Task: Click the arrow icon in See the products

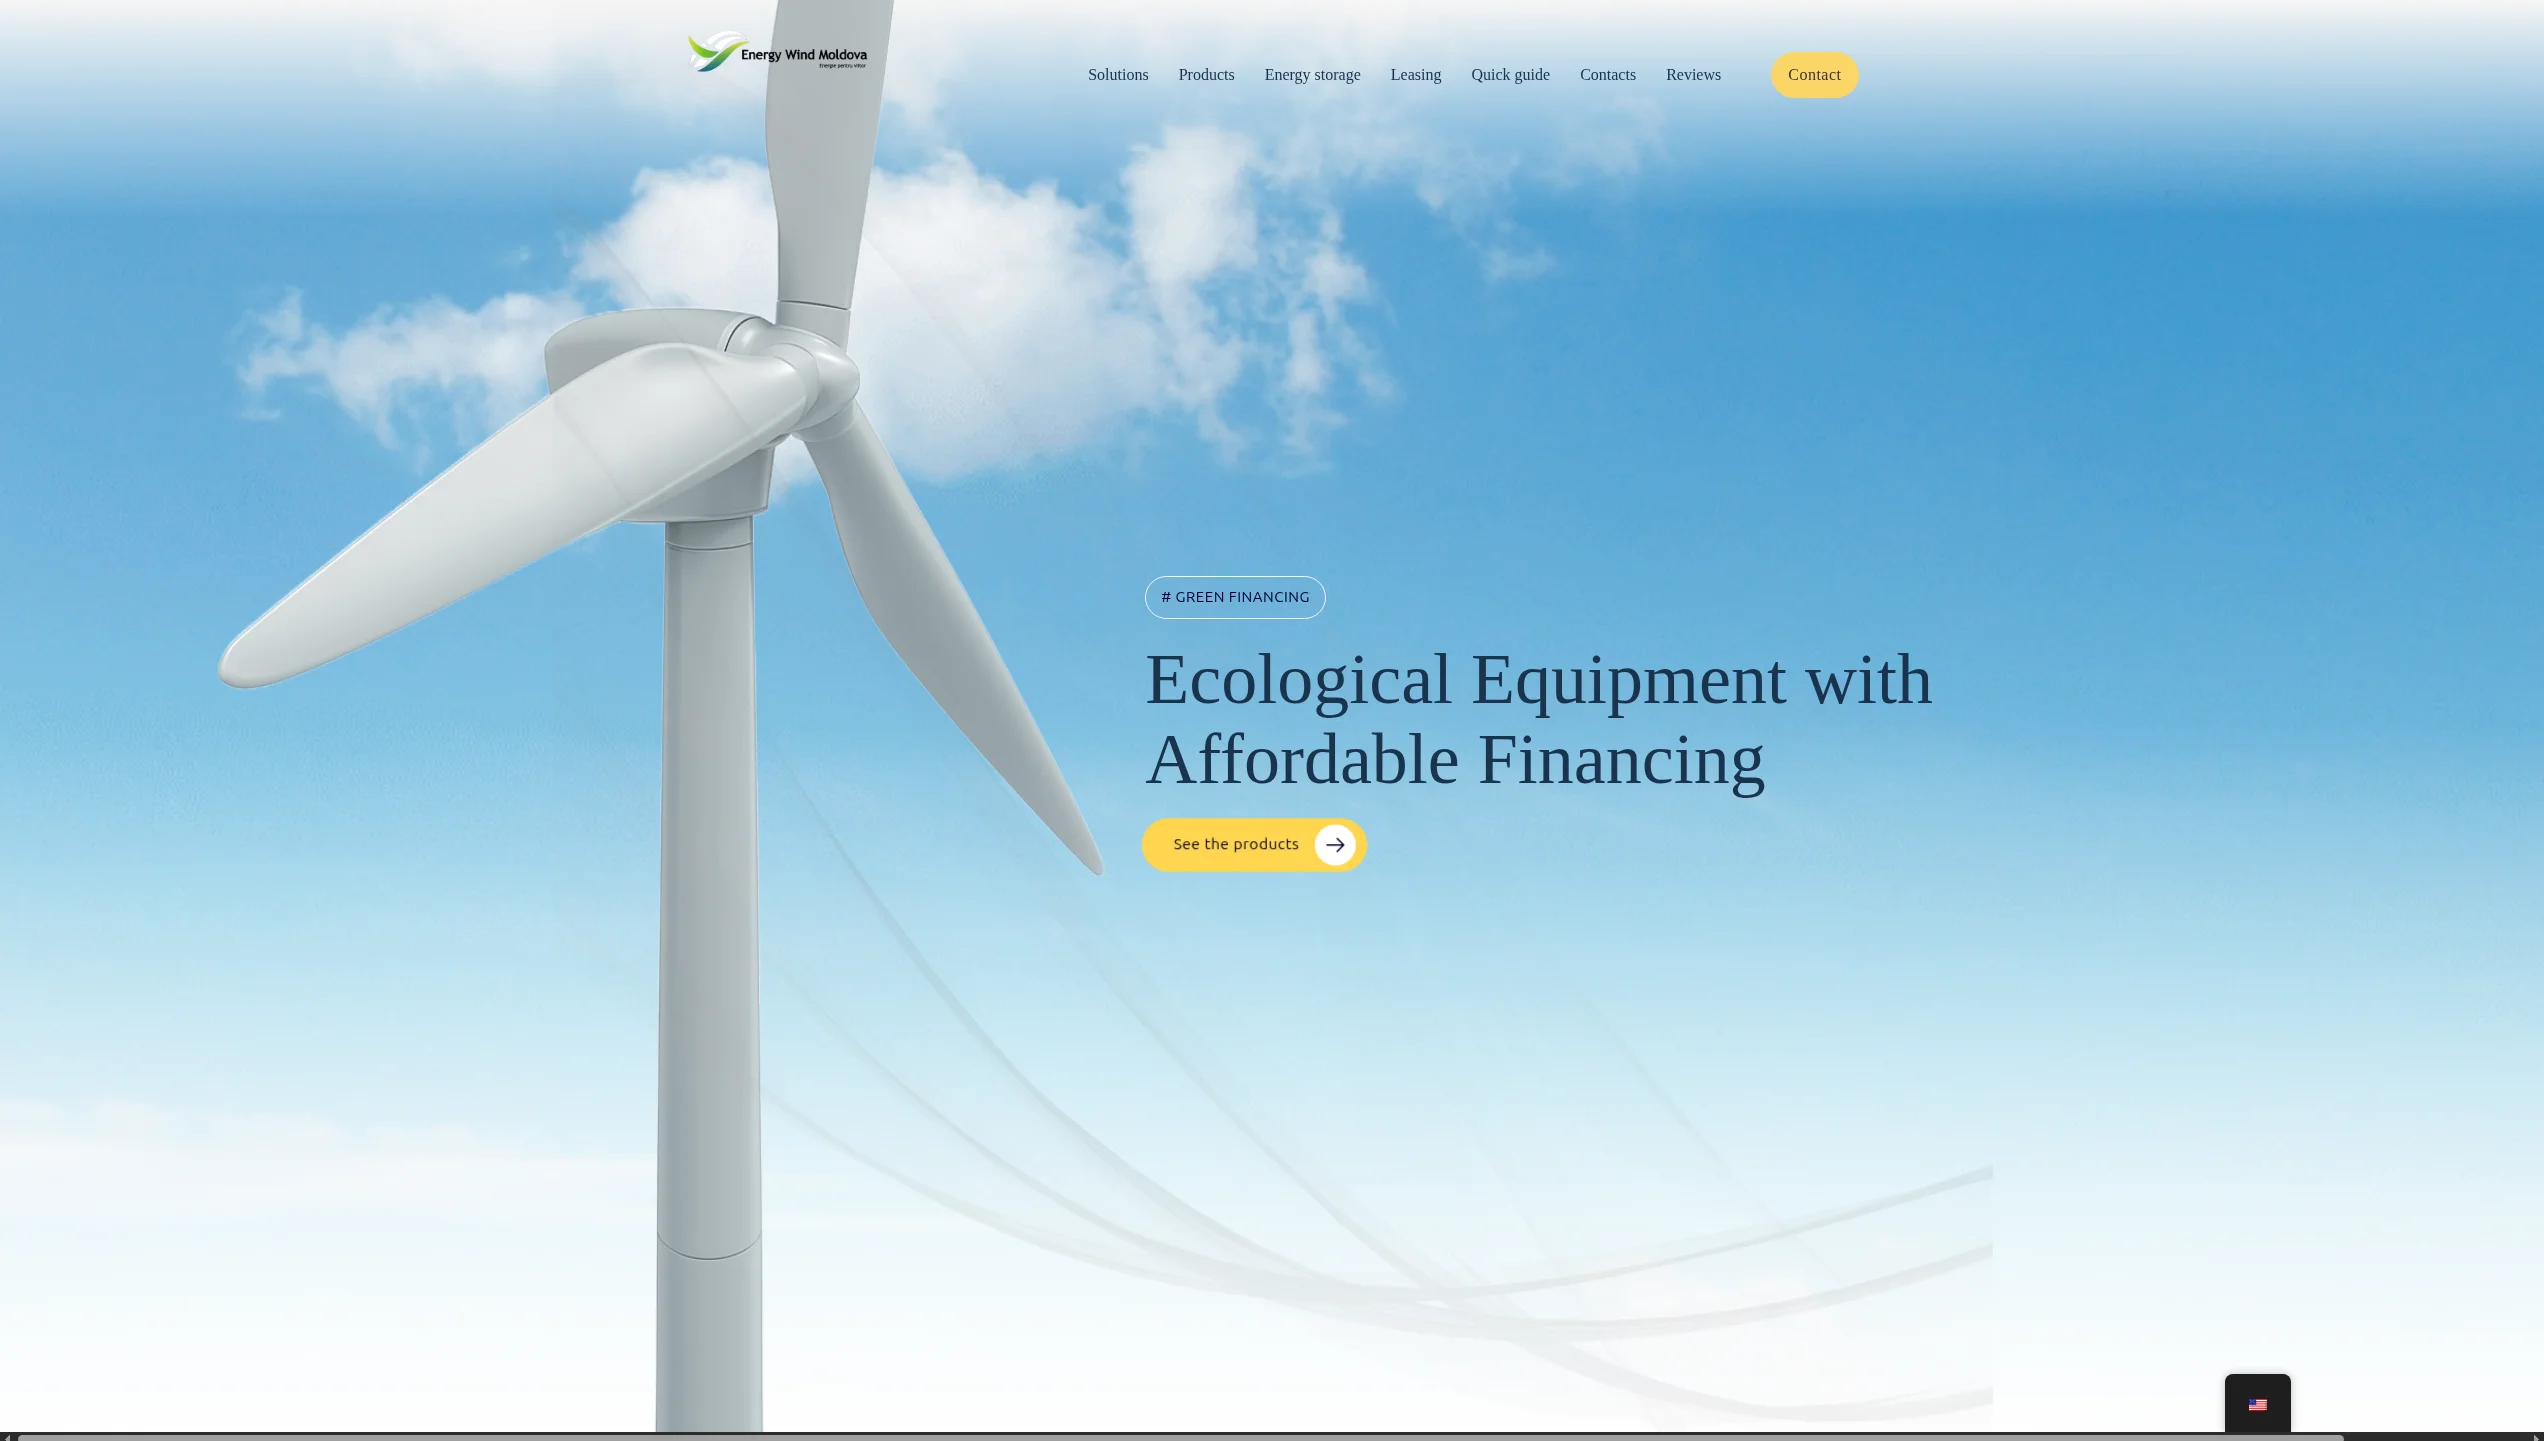Action: (1335, 845)
